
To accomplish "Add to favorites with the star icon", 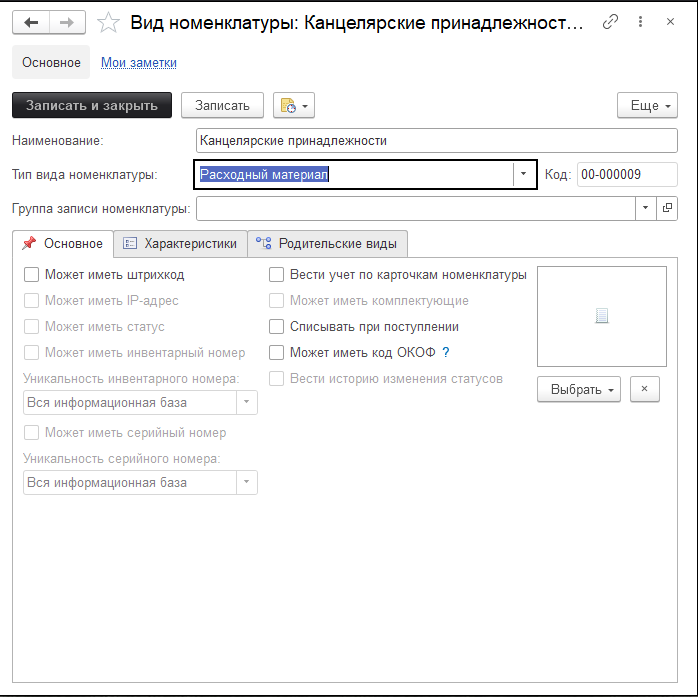I will [108, 22].
